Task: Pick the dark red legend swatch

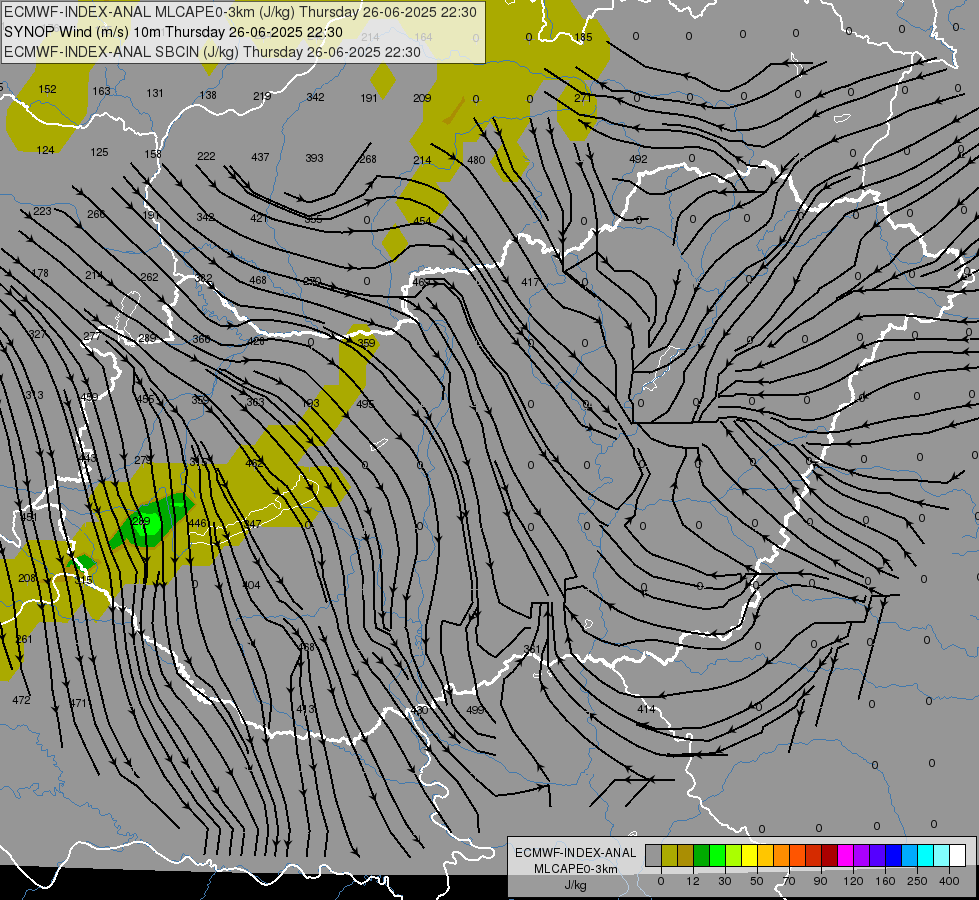Action: click(830, 856)
